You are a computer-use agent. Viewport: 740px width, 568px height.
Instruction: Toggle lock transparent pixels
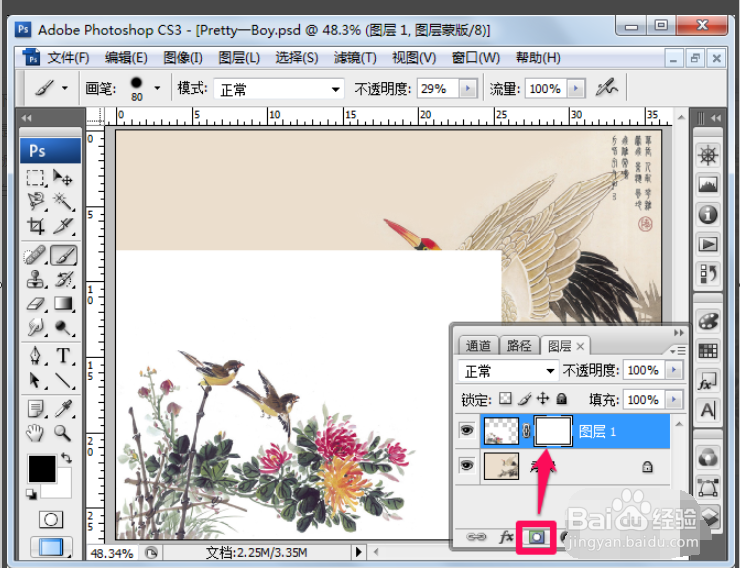(505, 399)
